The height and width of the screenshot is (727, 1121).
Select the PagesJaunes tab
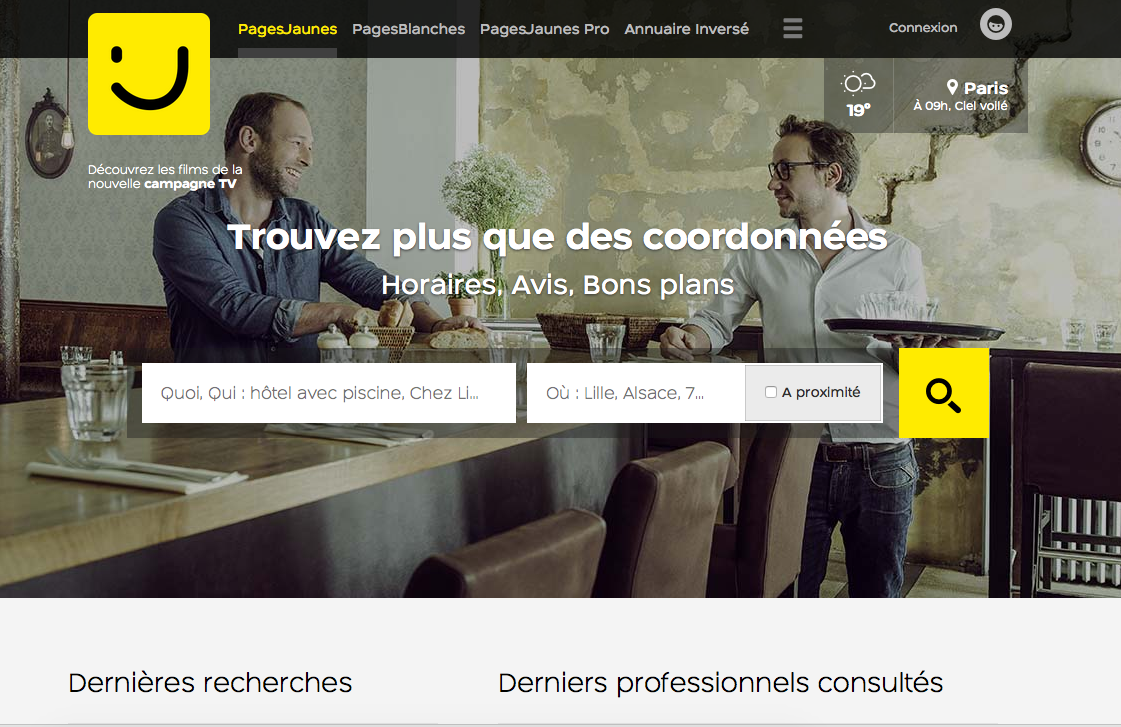pyautogui.click(x=287, y=29)
